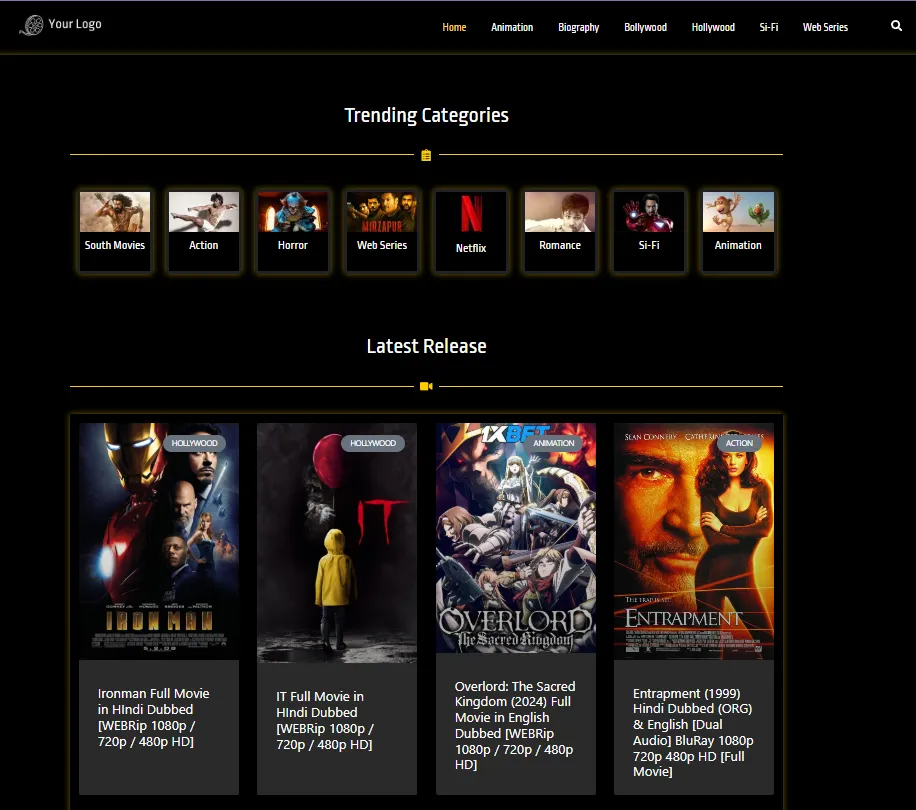Open the Home menu item
The width and height of the screenshot is (916, 810).
point(454,27)
